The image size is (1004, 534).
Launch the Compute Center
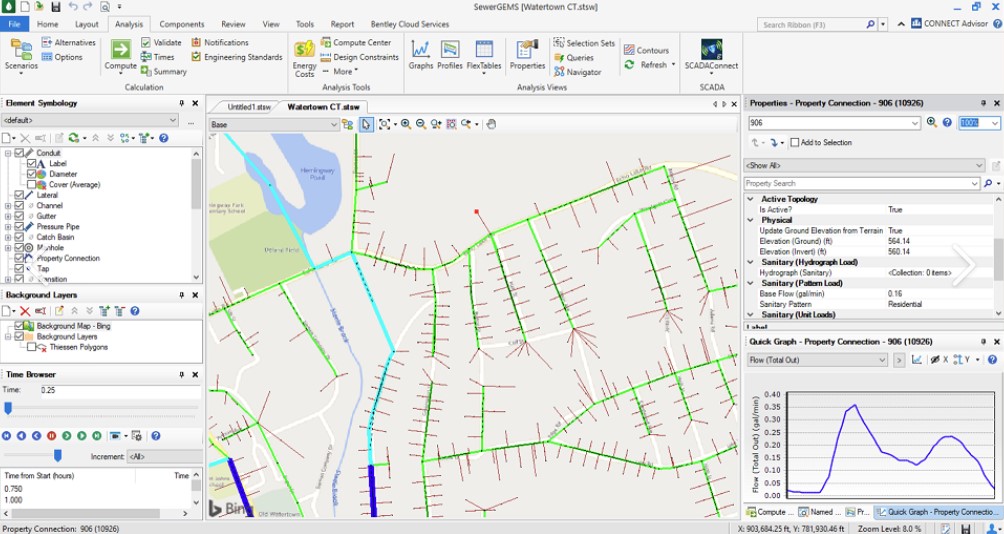click(x=355, y=42)
